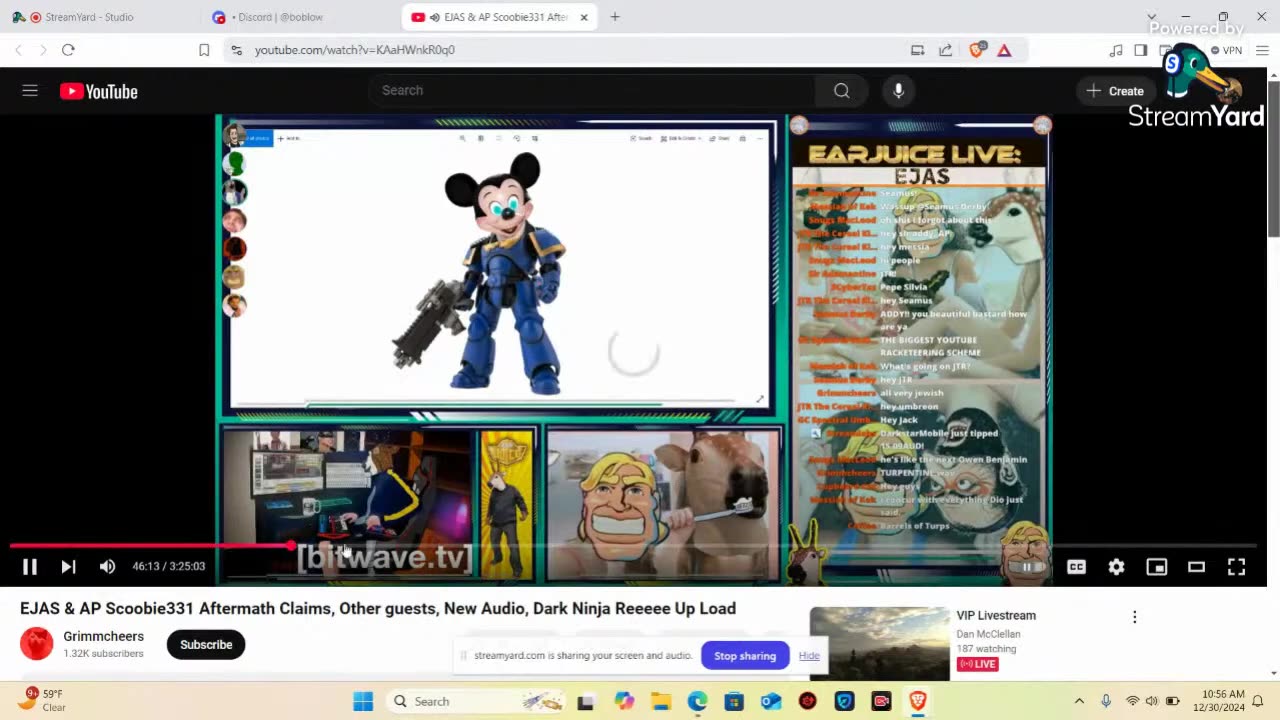Screen dimensions: 1280x720
Task: Open the Grimmcheers channel name
Action: (x=104, y=637)
